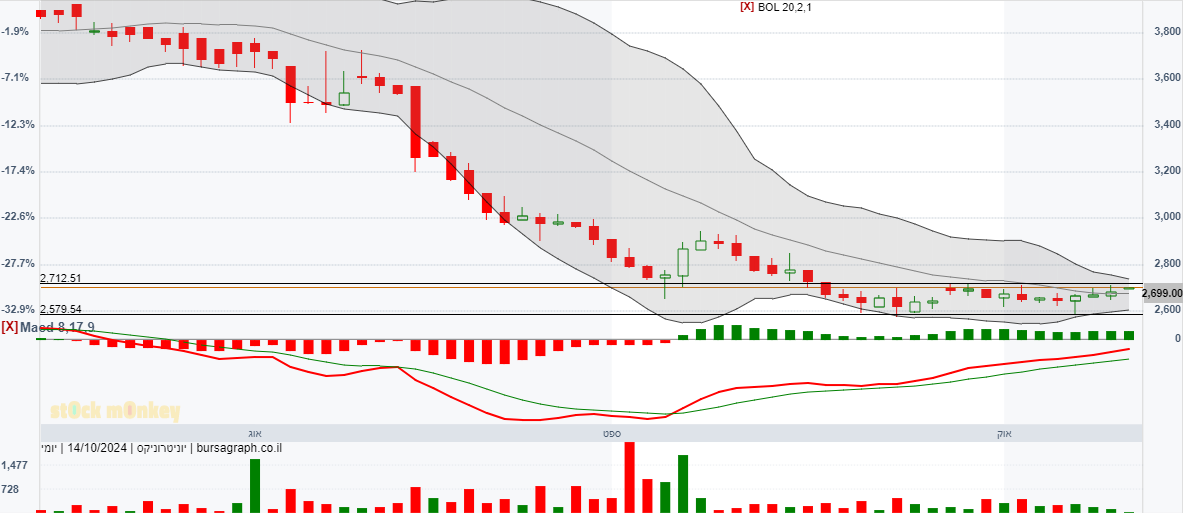Click the -22.6% change label
The height and width of the screenshot is (513, 1183).
tap(17, 217)
